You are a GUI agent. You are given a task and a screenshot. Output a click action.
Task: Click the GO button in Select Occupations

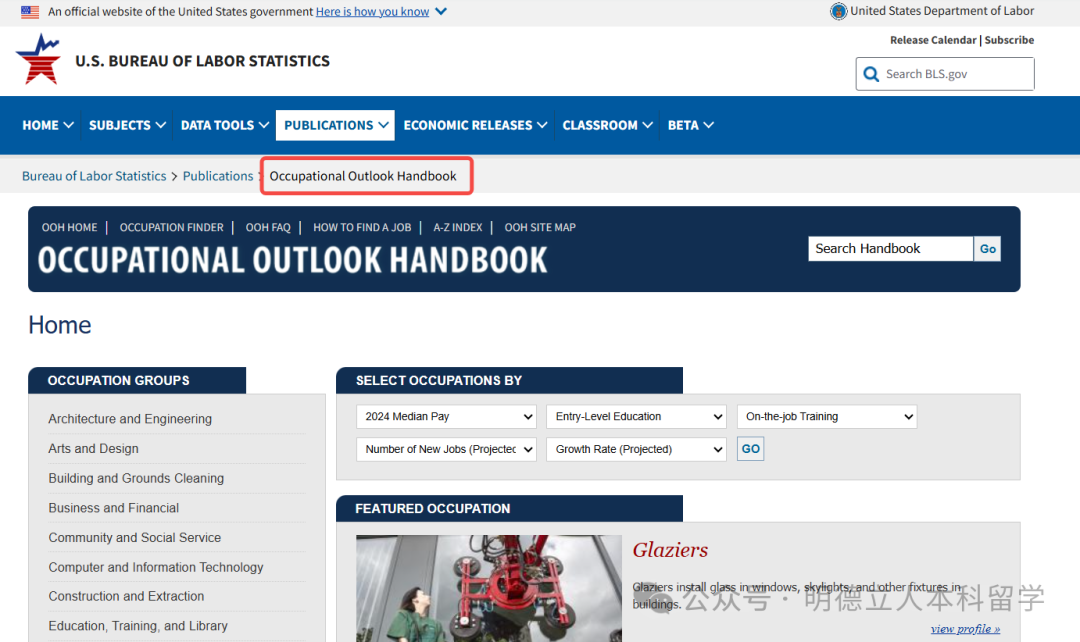point(751,449)
